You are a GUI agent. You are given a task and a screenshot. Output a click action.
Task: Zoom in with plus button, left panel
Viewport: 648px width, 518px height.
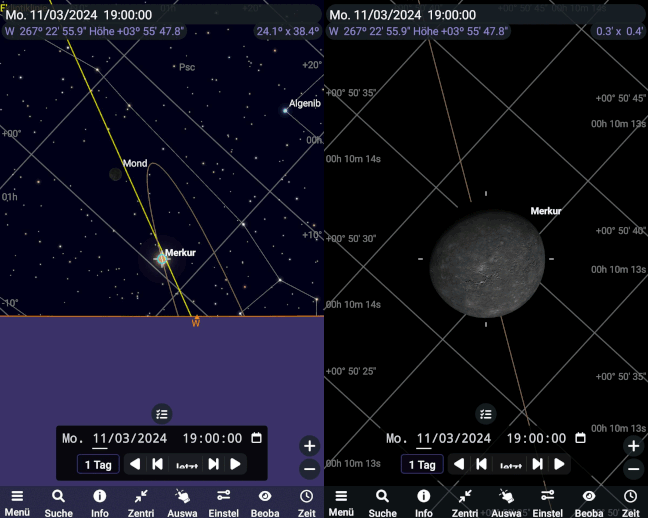(x=310, y=446)
